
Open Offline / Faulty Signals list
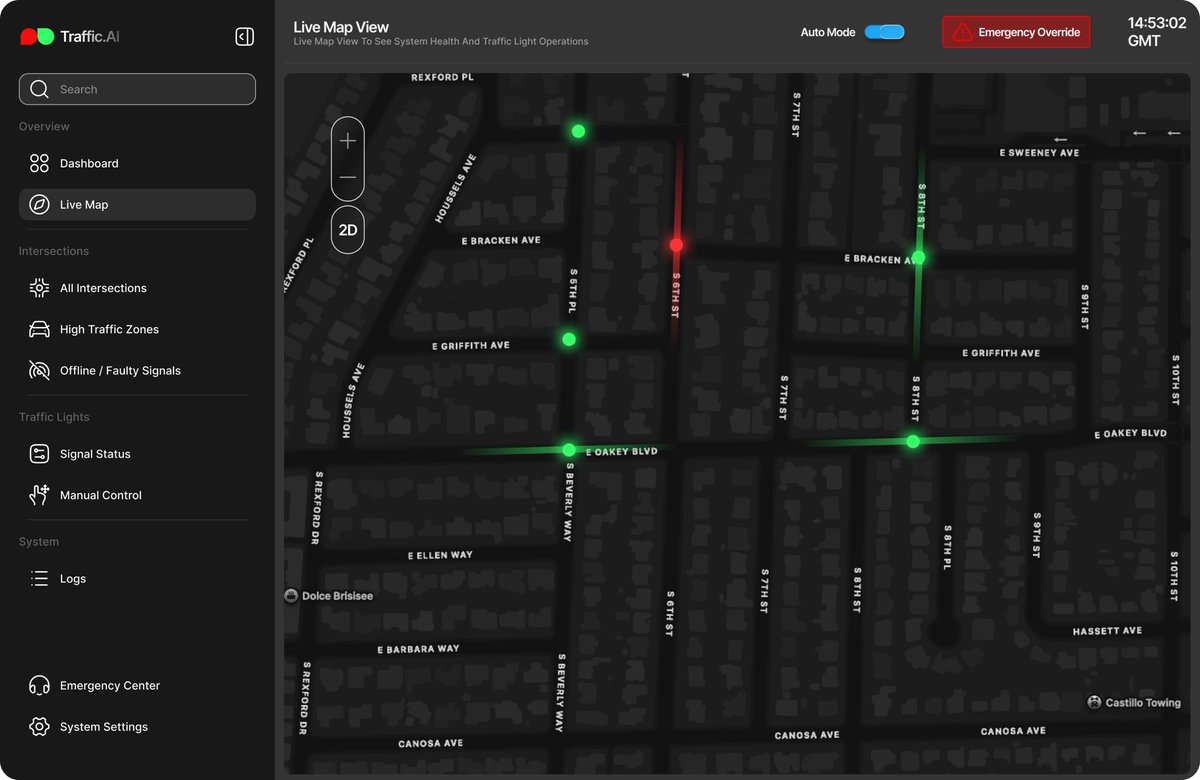(137, 371)
